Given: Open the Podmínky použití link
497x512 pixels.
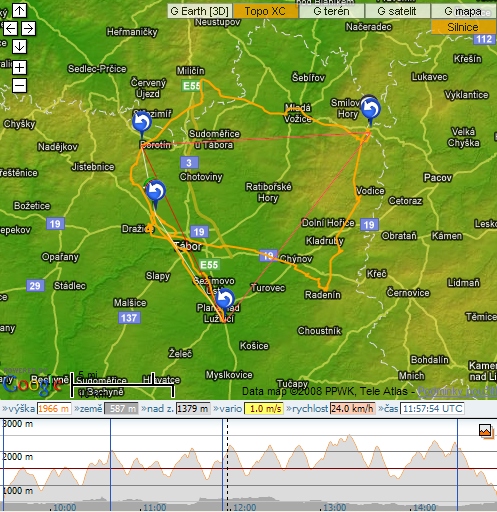Looking at the screenshot, I should click(457, 391).
